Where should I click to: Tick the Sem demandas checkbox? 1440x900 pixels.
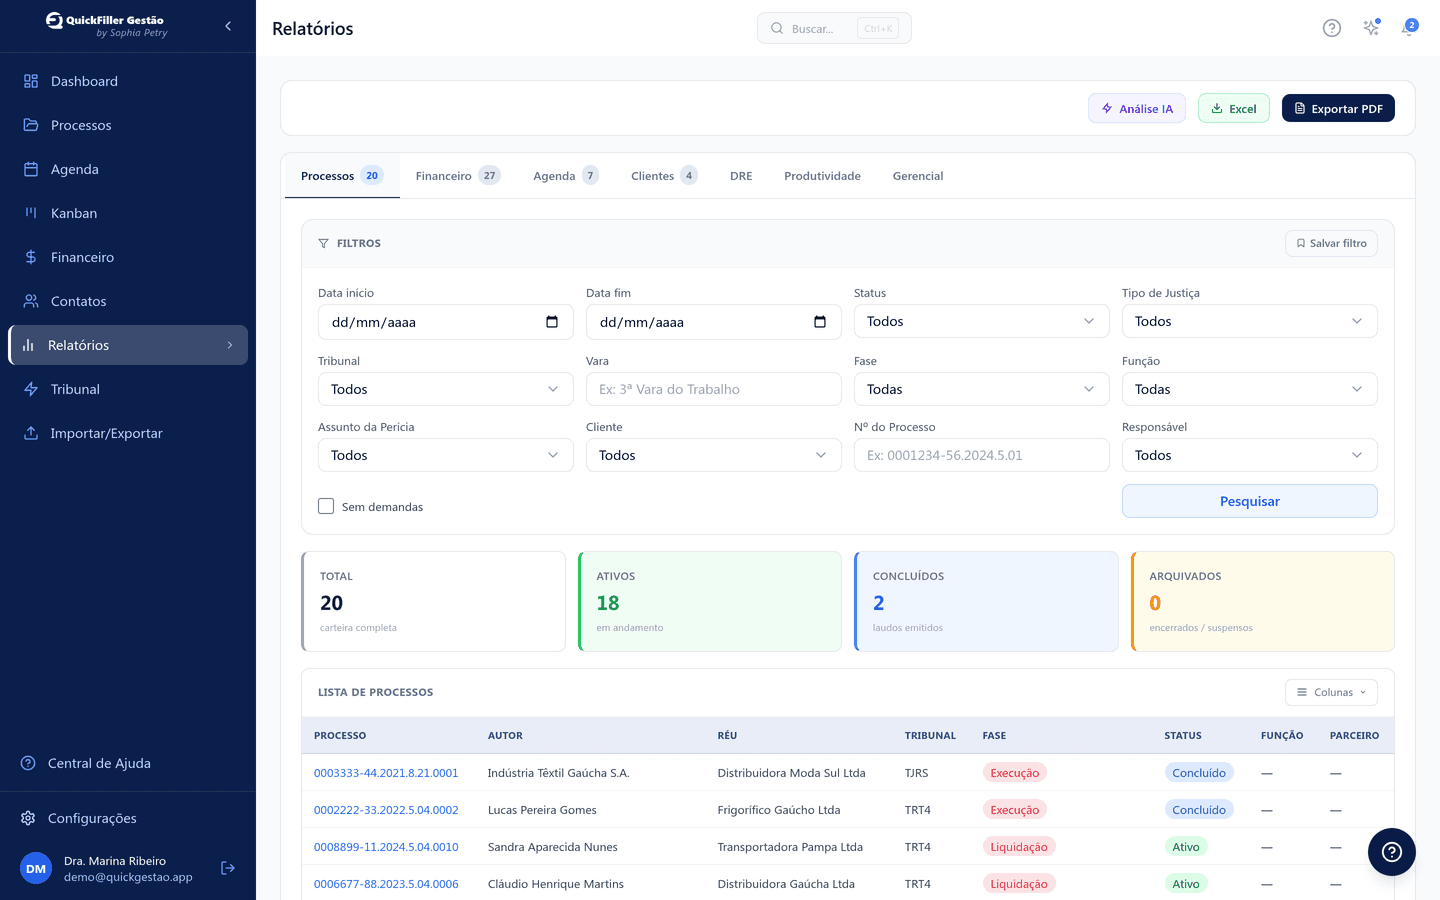pyautogui.click(x=326, y=506)
